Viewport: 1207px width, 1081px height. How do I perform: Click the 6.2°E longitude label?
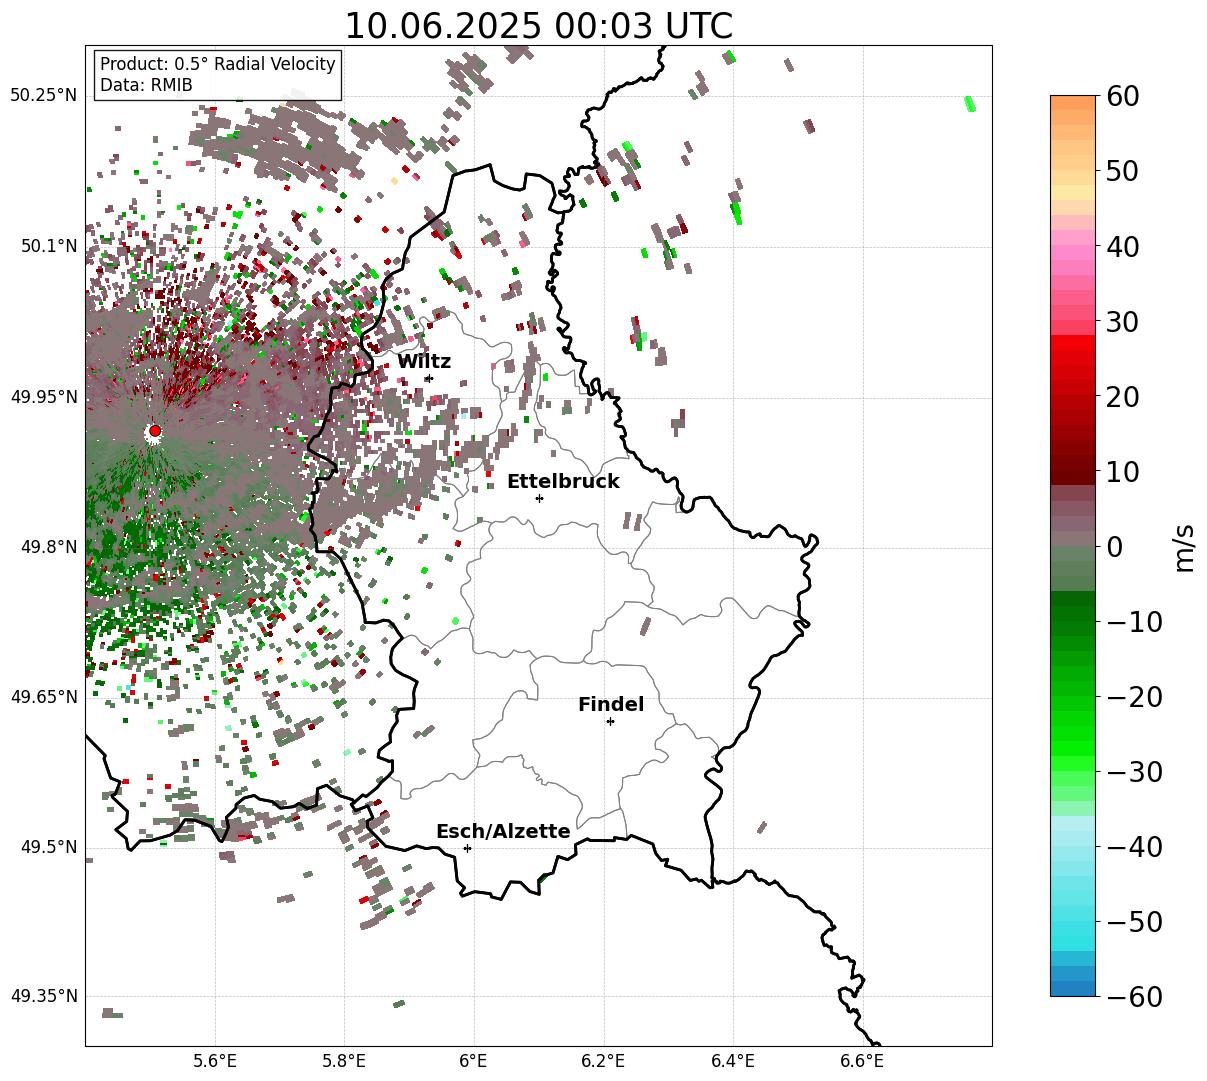pyautogui.click(x=604, y=1062)
